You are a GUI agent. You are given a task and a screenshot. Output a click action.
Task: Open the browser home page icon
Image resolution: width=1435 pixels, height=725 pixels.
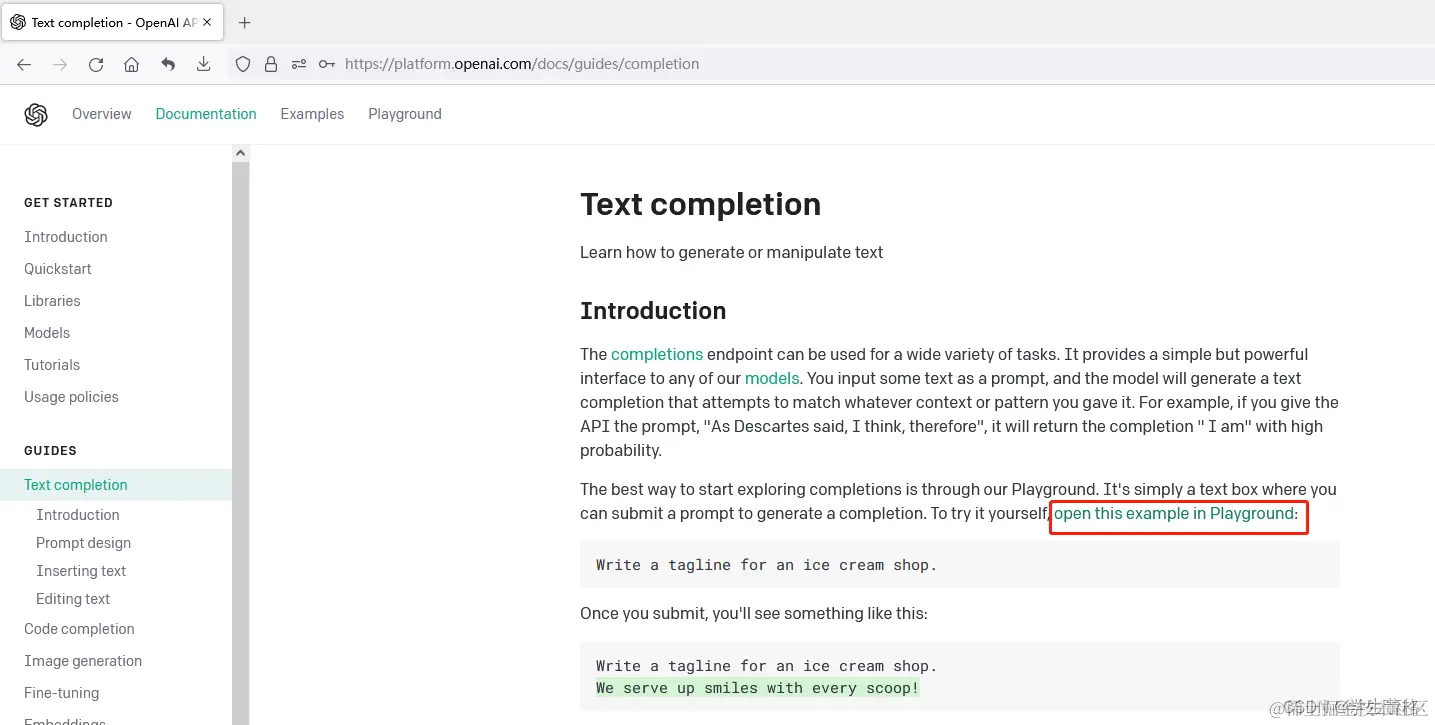coord(131,64)
